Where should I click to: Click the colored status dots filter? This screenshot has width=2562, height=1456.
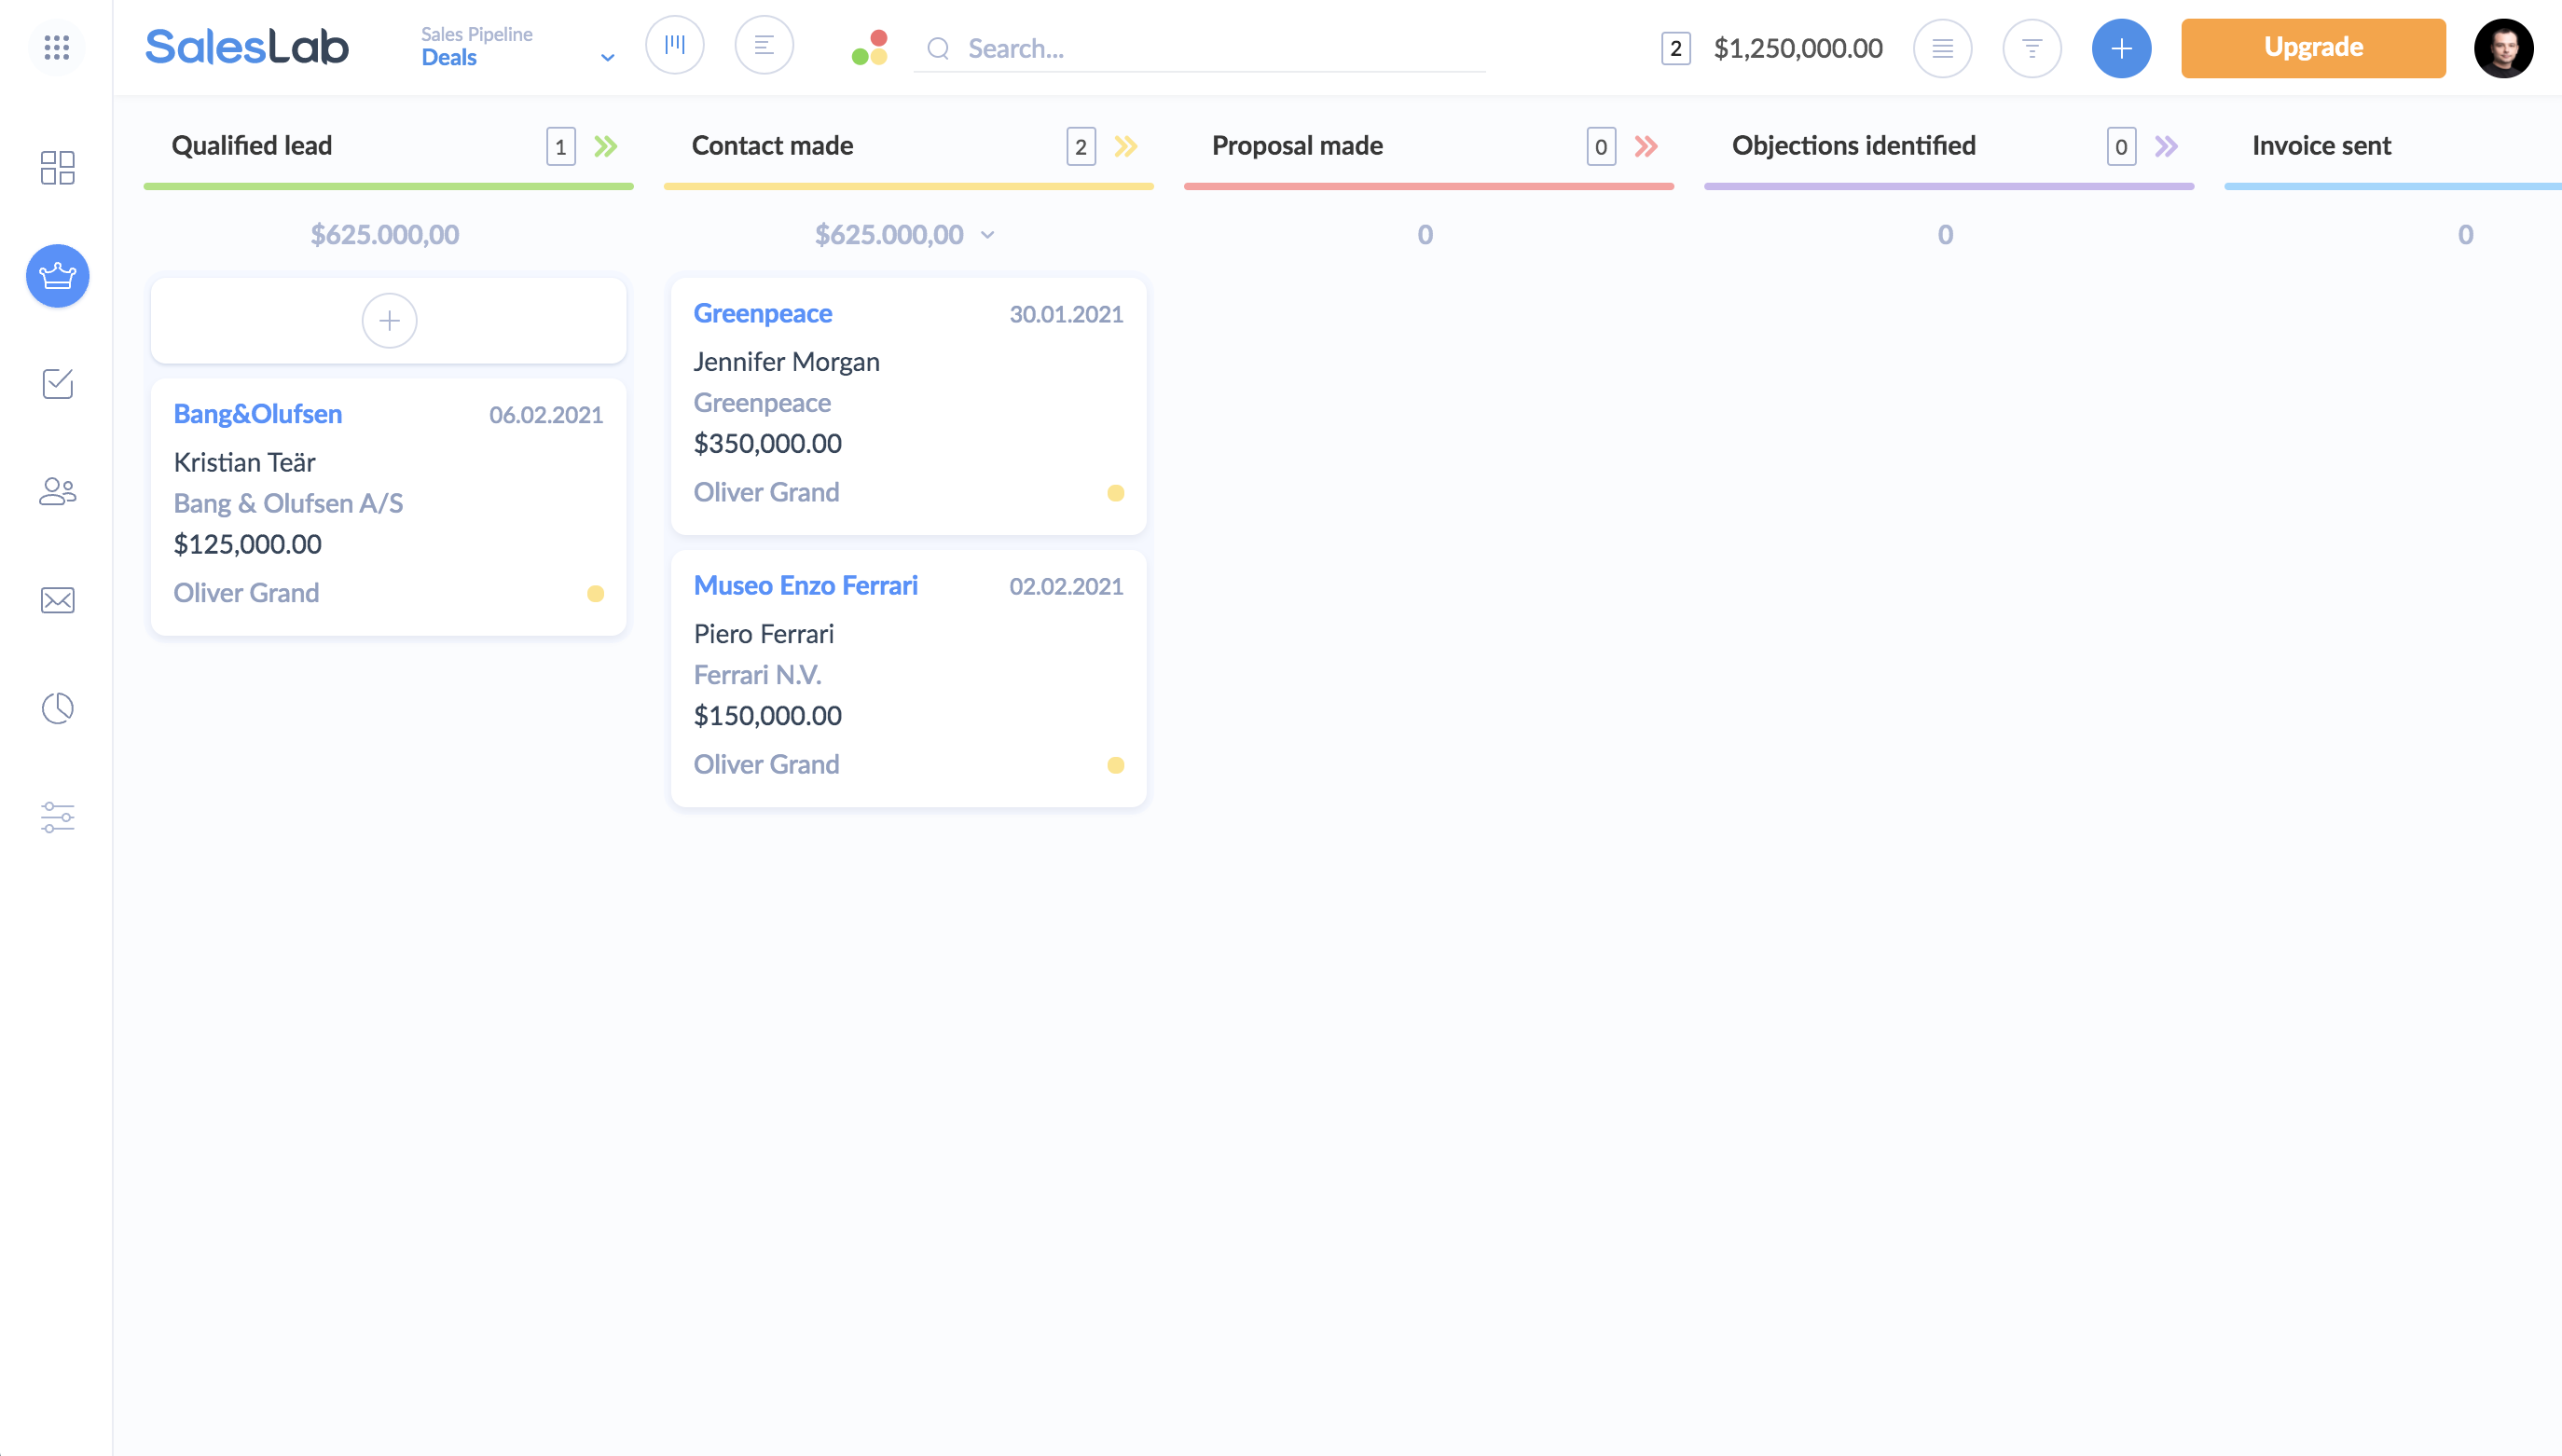(869, 47)
